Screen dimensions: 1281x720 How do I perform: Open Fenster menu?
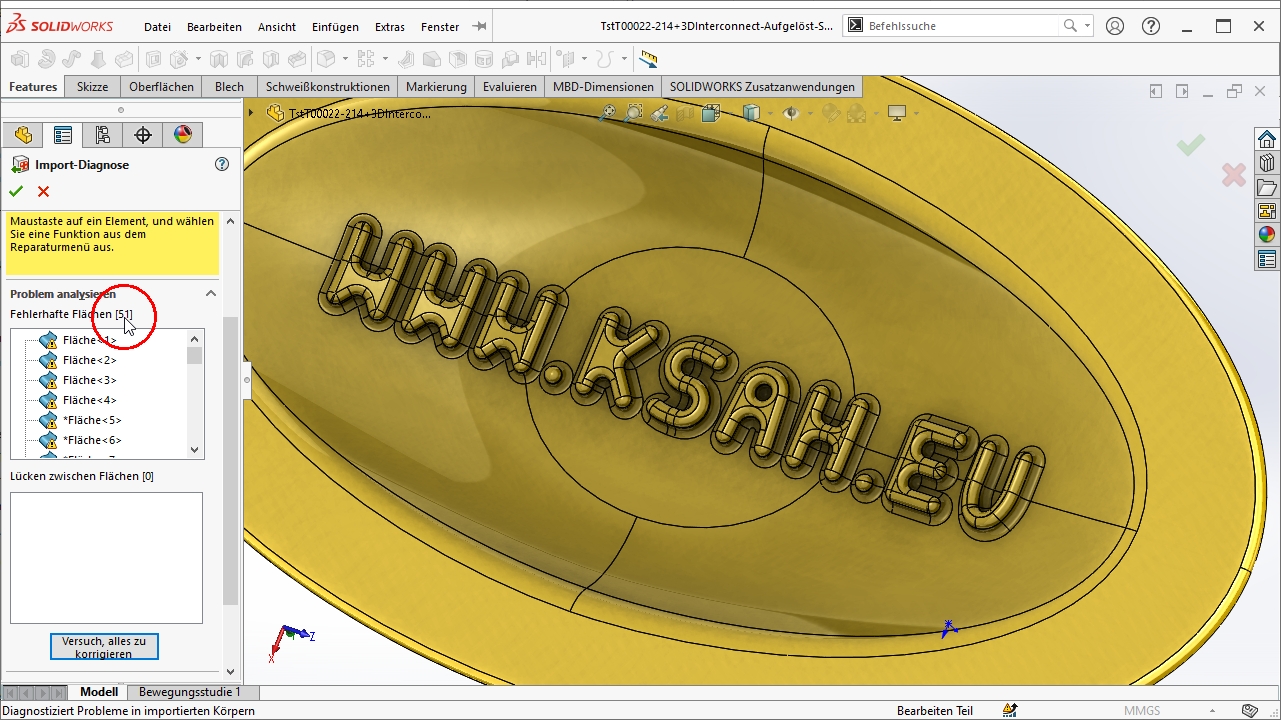[x=440, y=27]
